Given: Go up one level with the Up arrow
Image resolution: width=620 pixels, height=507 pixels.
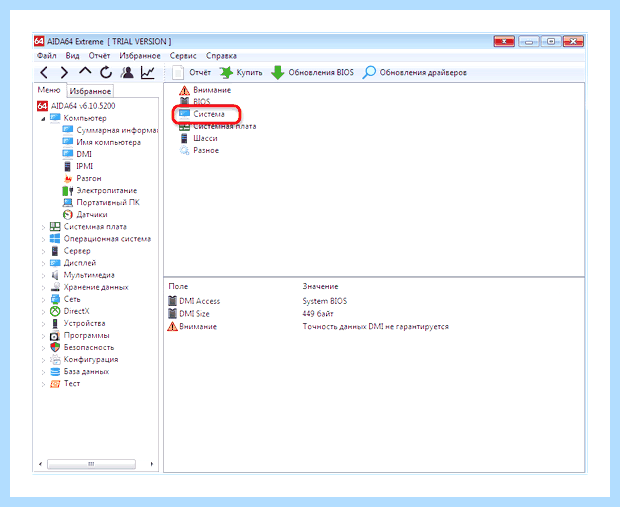Looking at the screenshot, I should tap(85, 72).
